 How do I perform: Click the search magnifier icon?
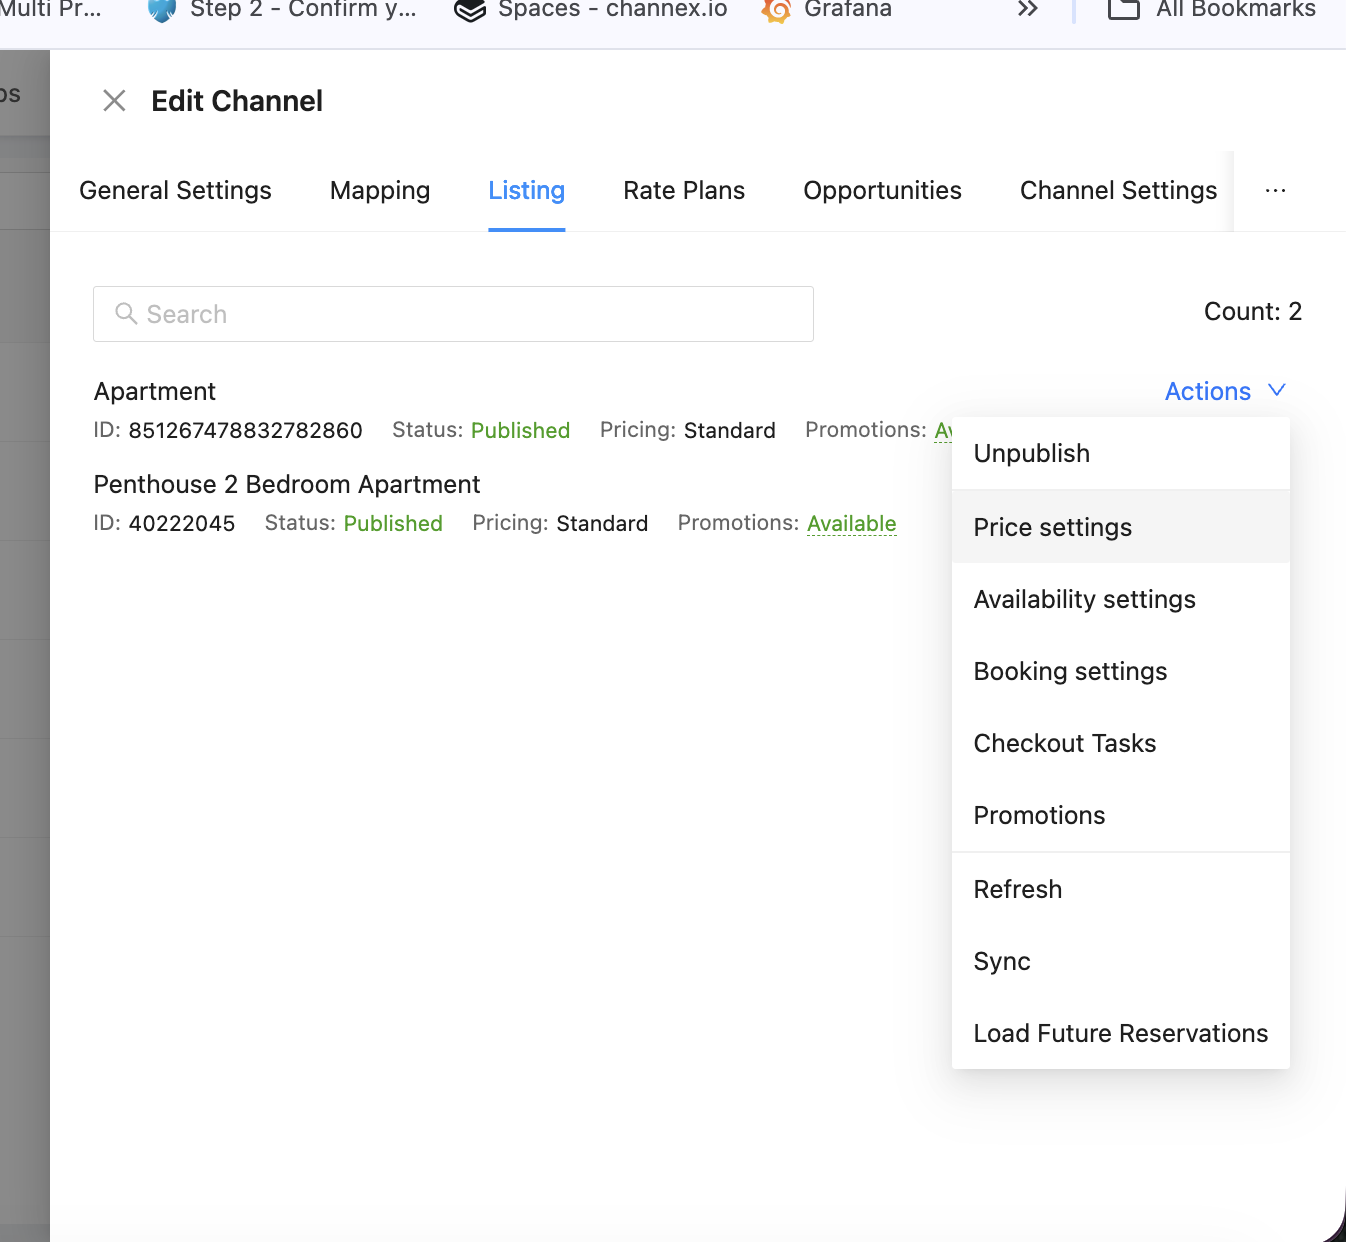[126, 314]
